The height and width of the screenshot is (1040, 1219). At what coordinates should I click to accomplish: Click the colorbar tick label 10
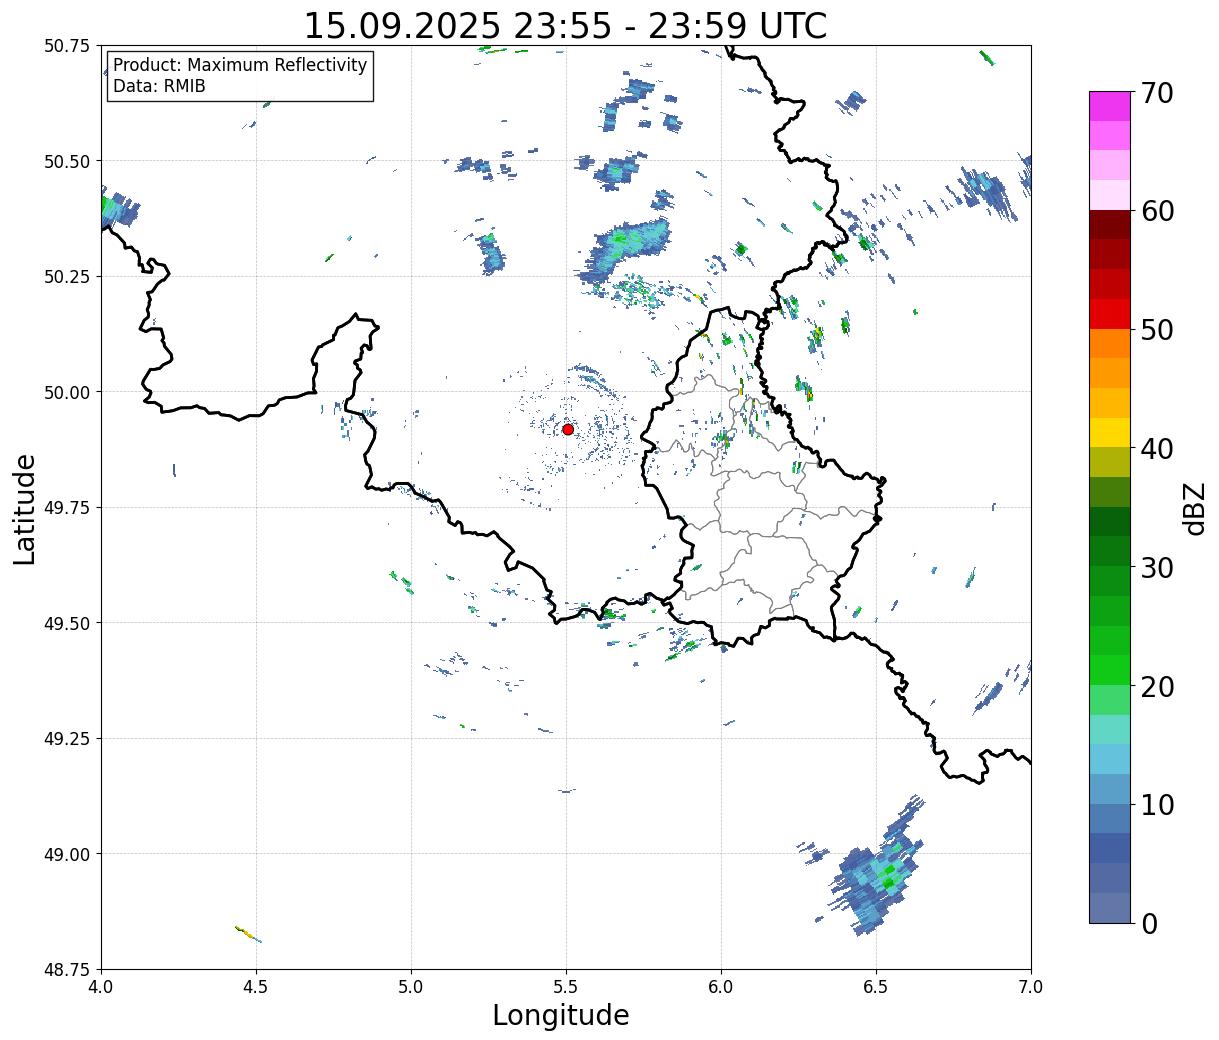1156,804
